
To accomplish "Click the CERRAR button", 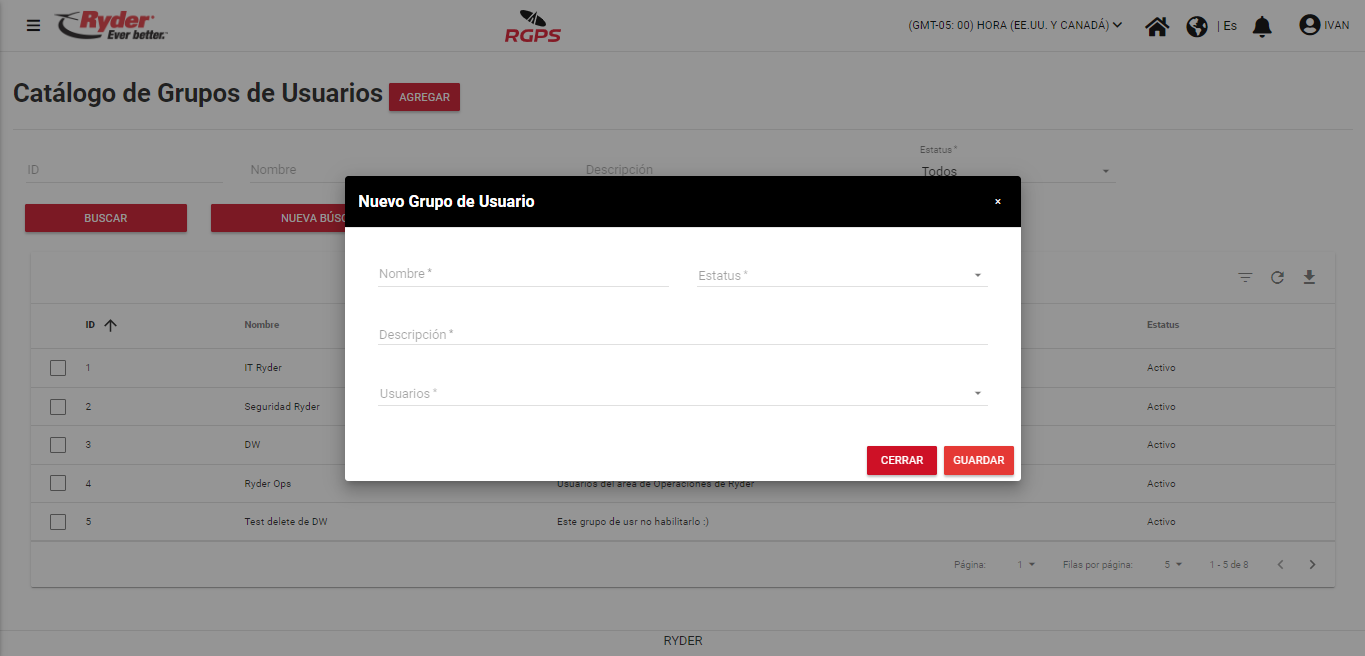I will click(x=901, y=460).
